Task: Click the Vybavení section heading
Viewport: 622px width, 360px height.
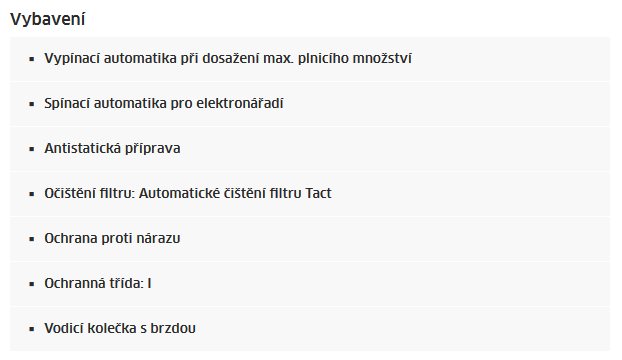Action: click(x=48, y=19)
